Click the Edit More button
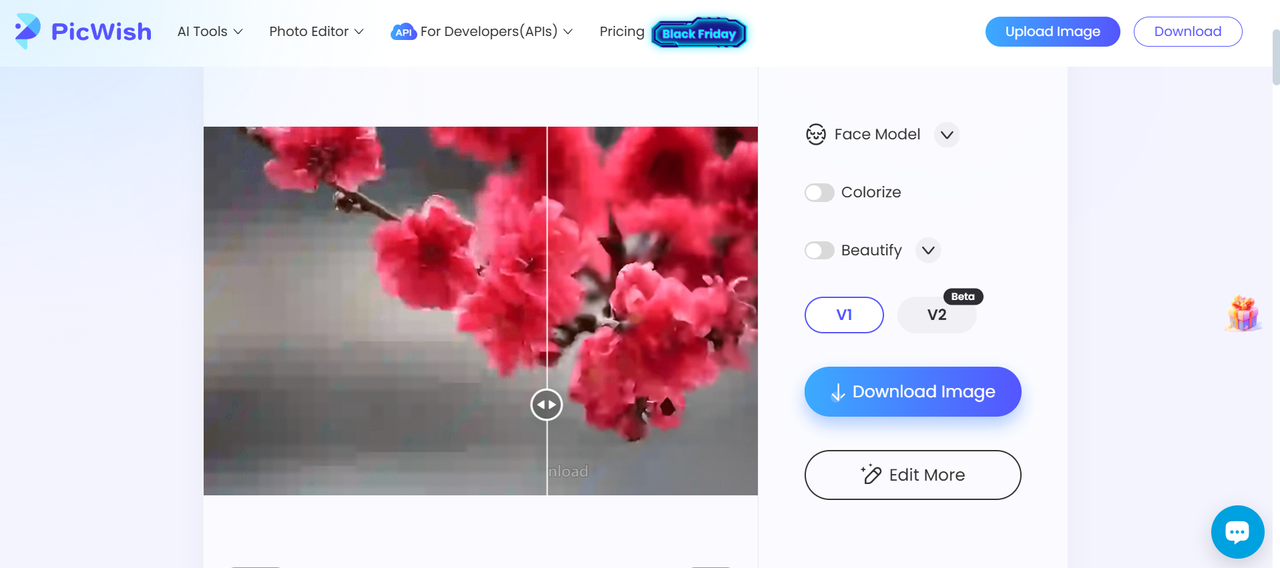This screenshot has width=1280, height=568. pyautogui.click(x=913, y=475)
